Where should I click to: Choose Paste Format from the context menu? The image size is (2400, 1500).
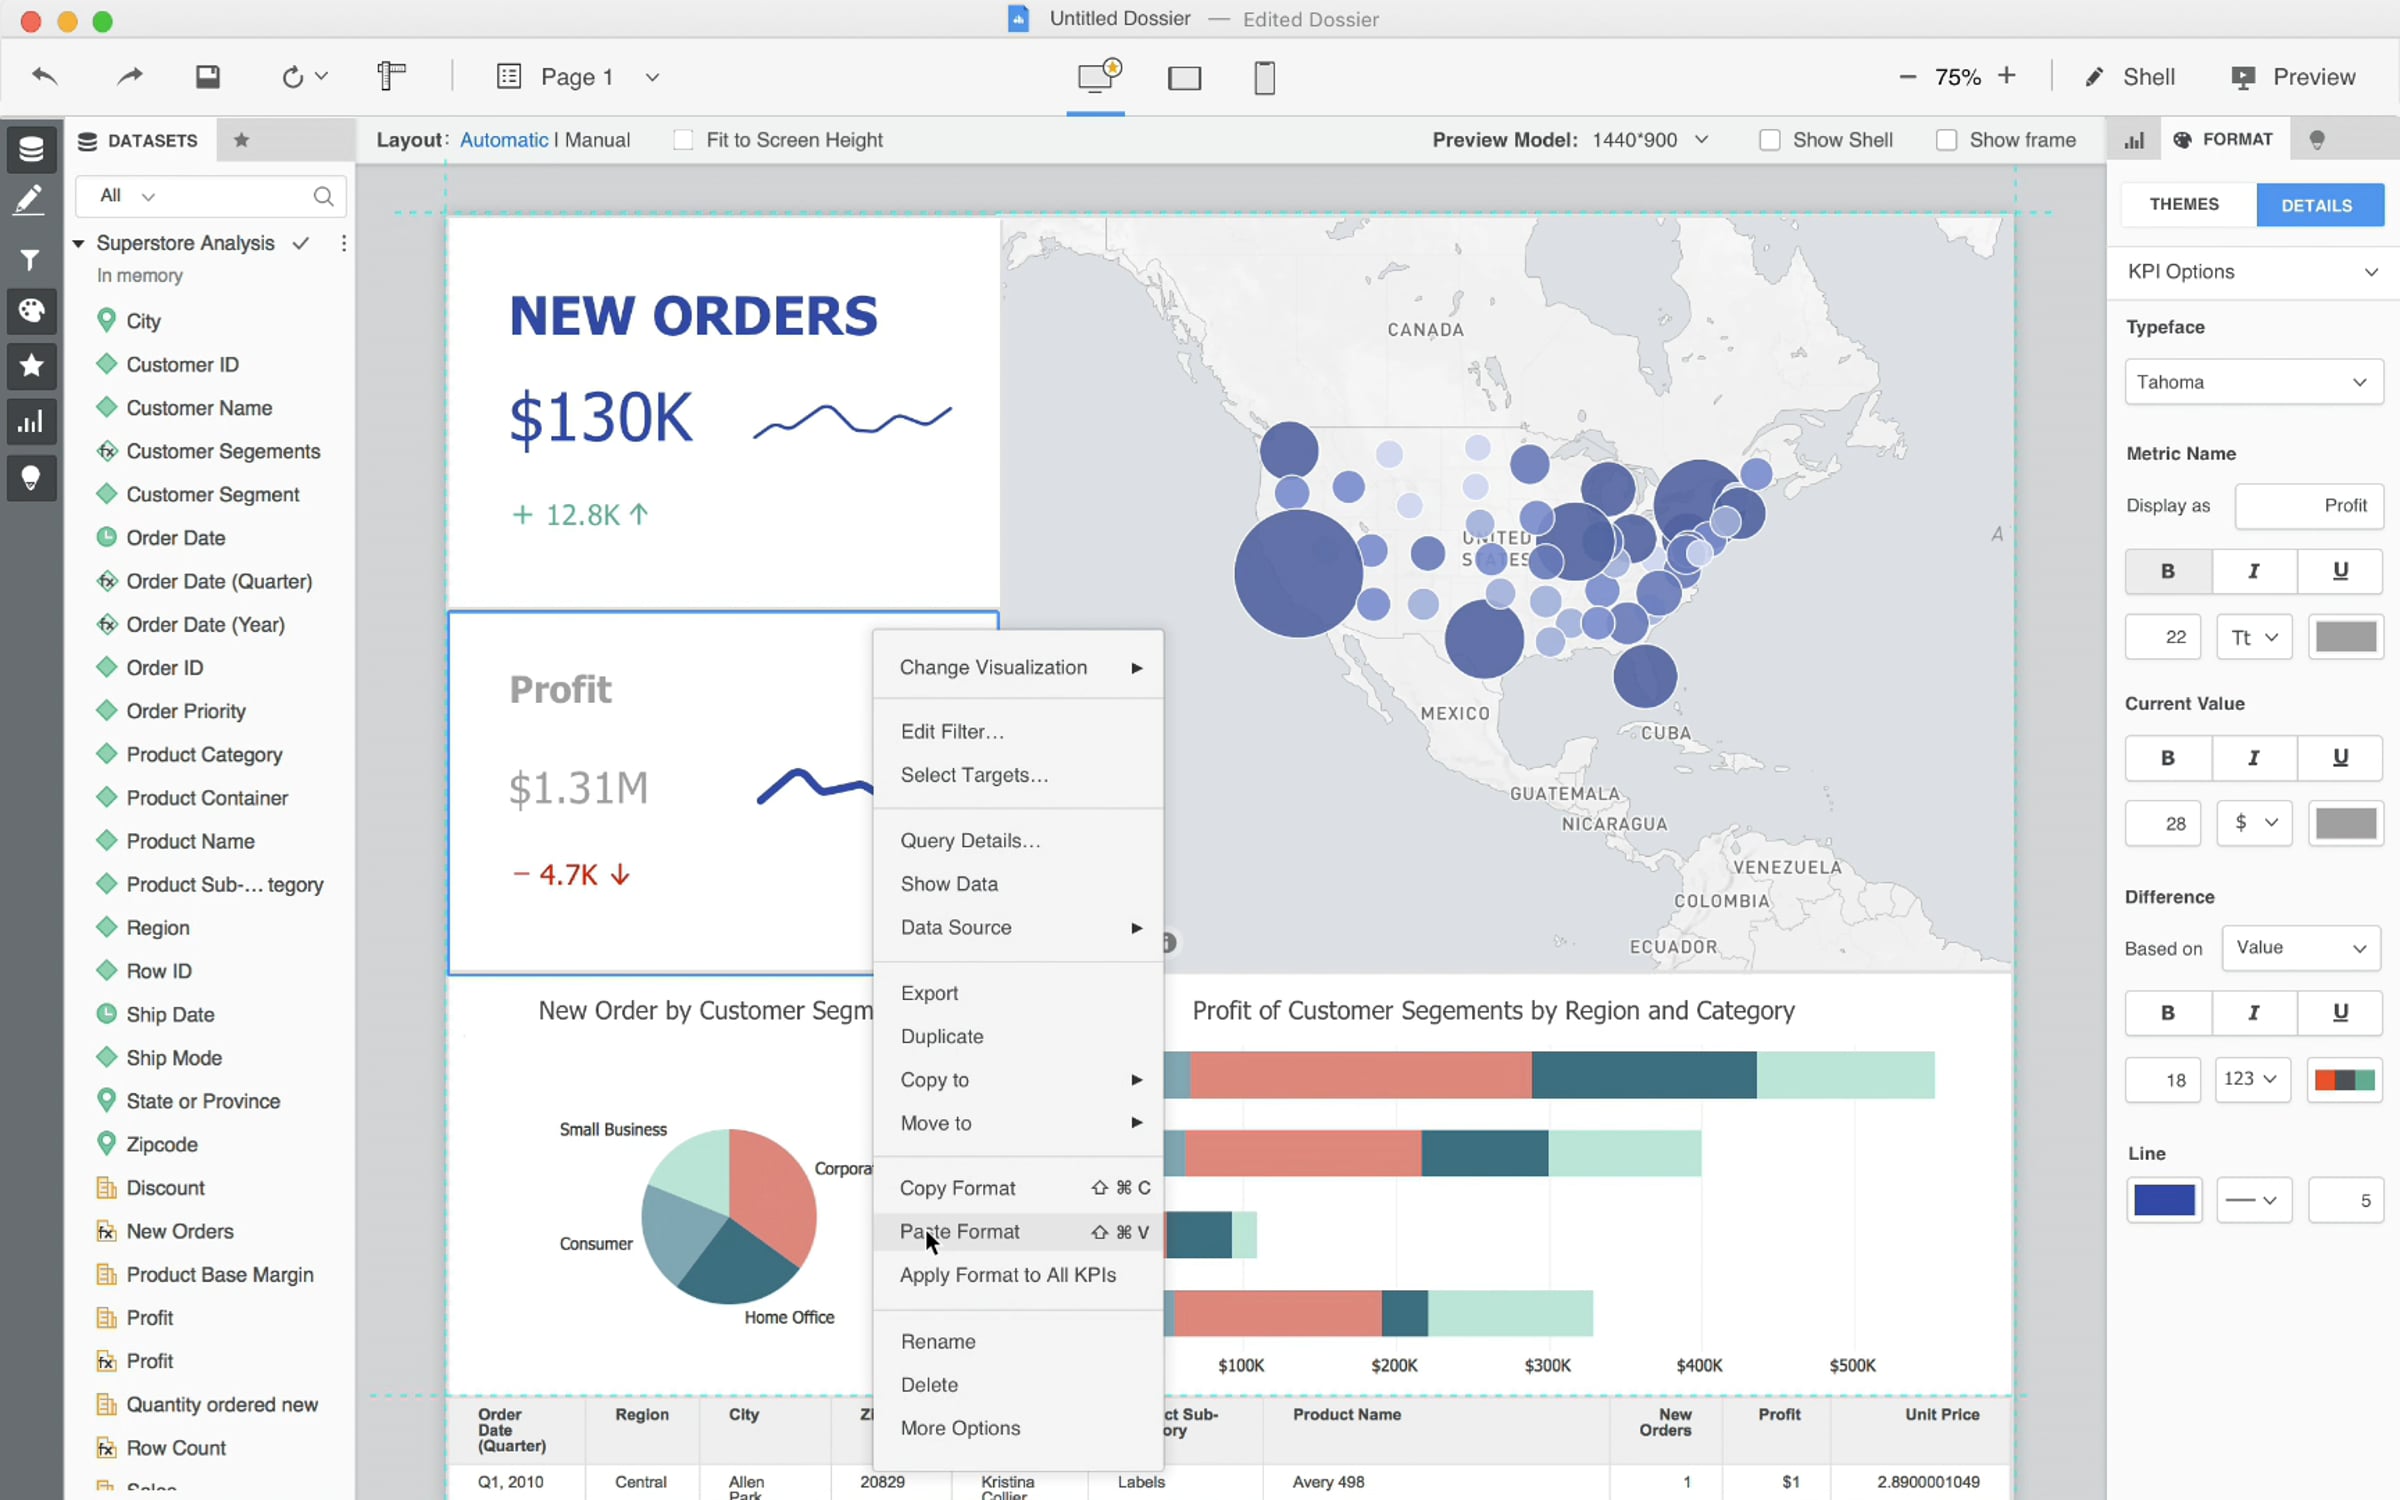coord(960,1232)
